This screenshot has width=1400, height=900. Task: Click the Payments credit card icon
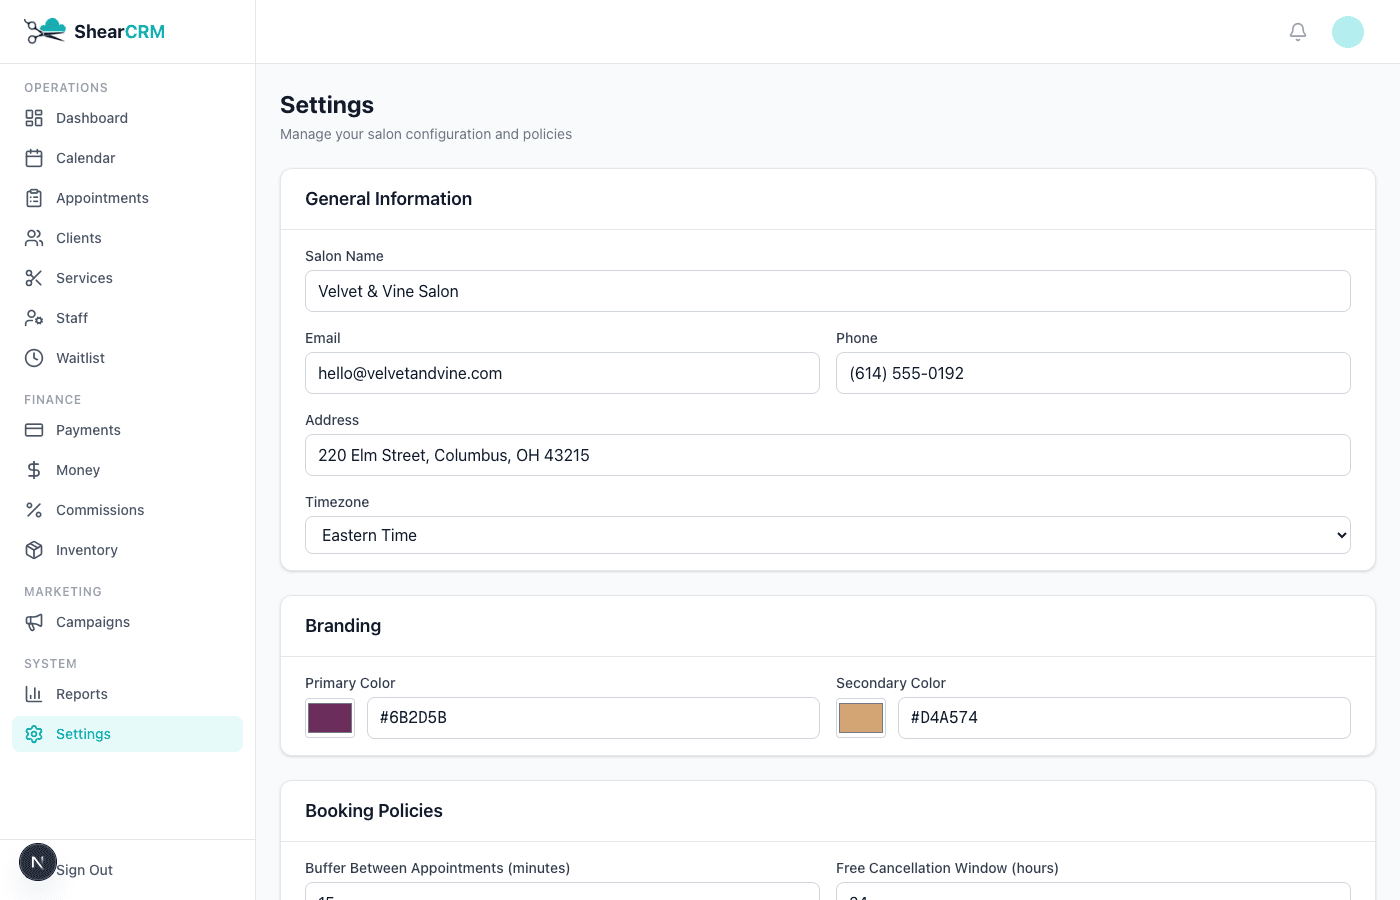pyautogui.click(x=34, y=430)
